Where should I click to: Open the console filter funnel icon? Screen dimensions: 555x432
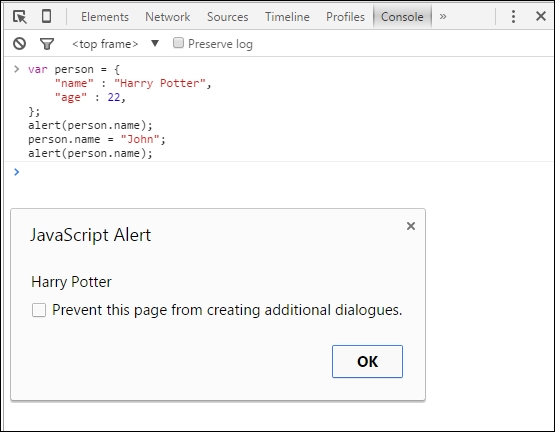pos(47,44)
